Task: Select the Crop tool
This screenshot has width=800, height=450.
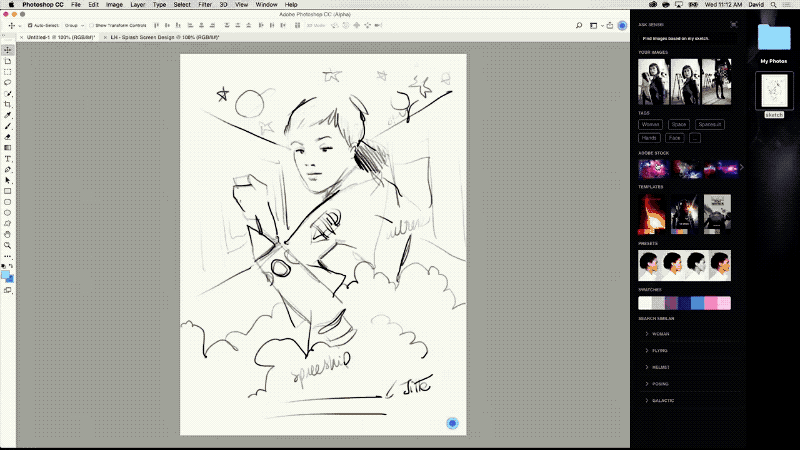Action: click(8, 105)
